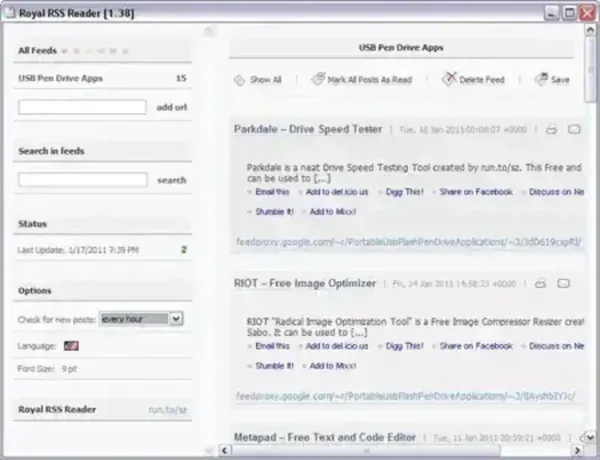Click the Show All diamond icon
Screen dimensions: 600x460
[x=240, y=80]
